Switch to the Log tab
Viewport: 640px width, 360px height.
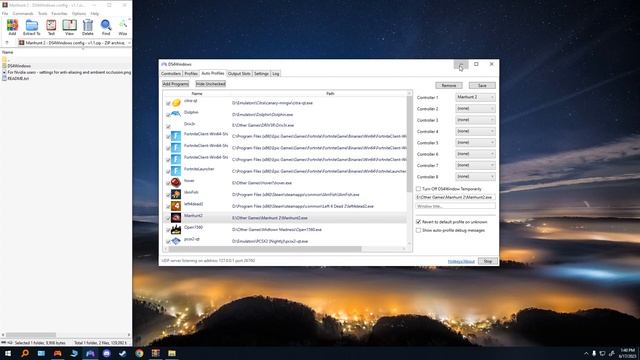click(276, 73)
